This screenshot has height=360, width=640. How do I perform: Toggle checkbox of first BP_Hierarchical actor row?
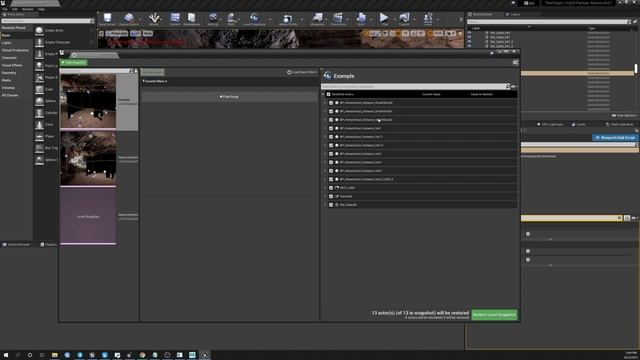(x=331, y=103)
